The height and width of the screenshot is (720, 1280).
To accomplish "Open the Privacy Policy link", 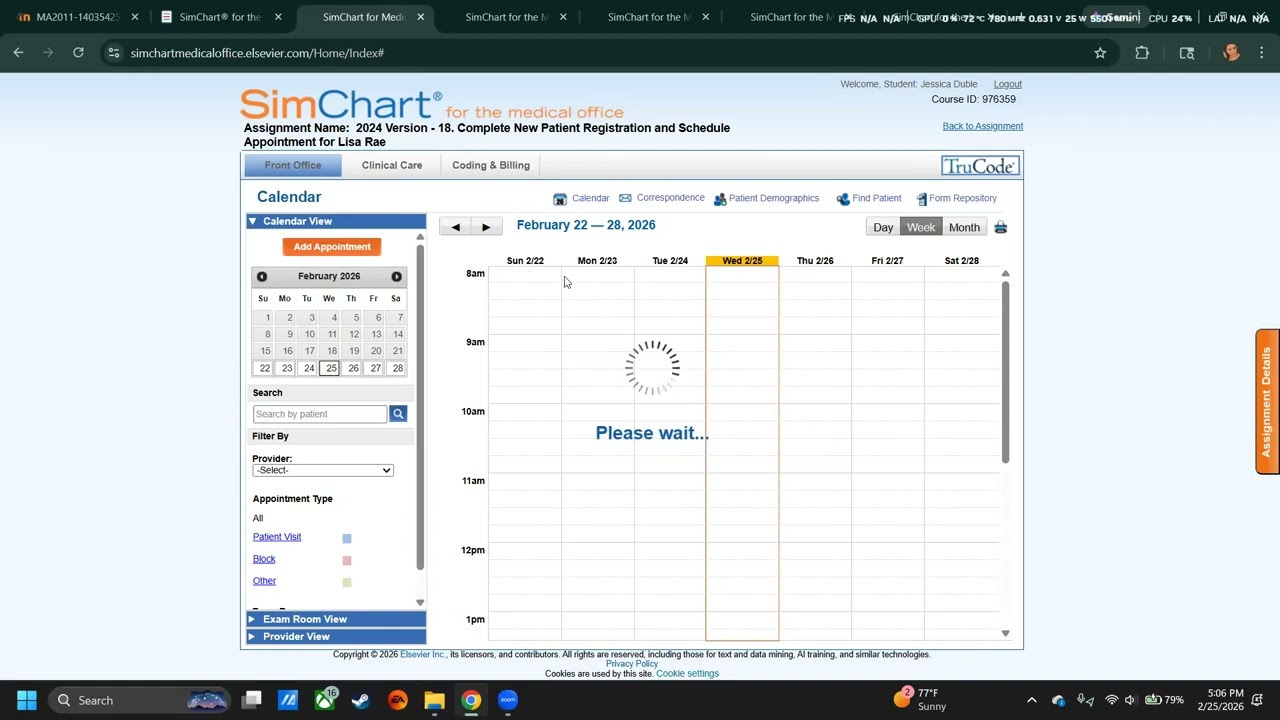I will 631,664.
